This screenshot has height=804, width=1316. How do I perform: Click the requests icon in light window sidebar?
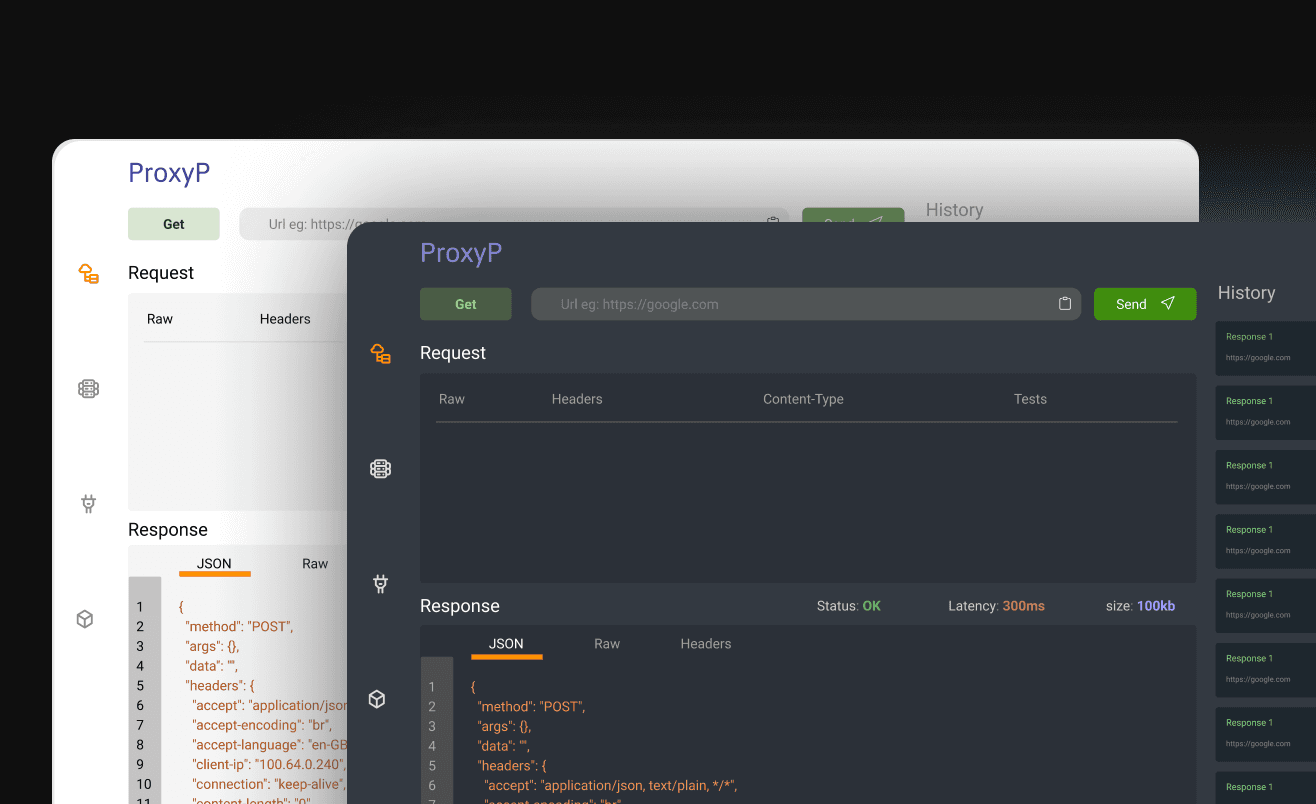point(88,273)
